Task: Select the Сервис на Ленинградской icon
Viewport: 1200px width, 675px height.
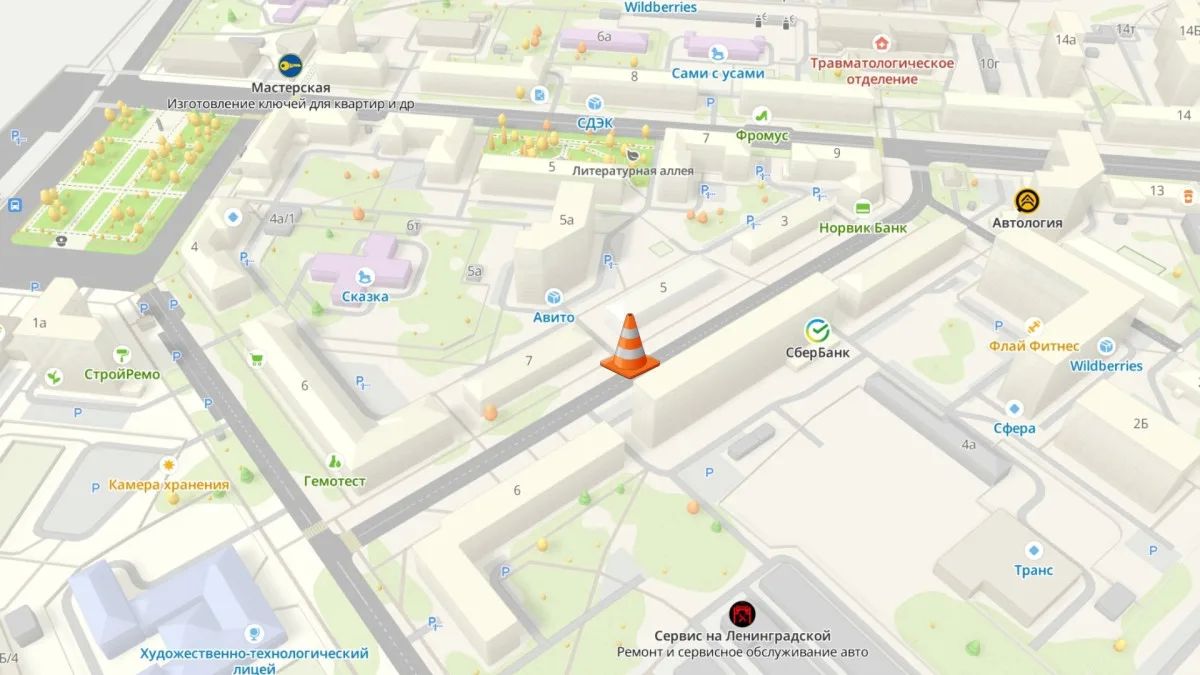Action: tap(741, 613)
